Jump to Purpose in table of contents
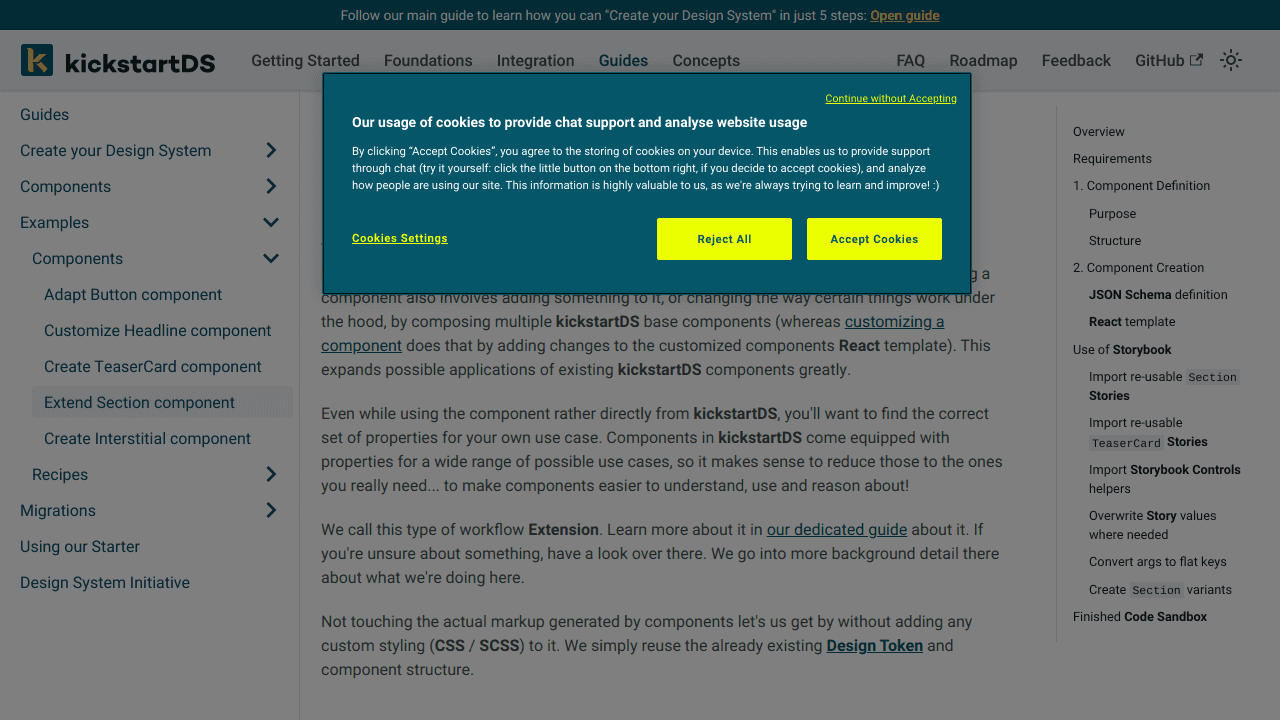Image resolution: width=1280 pixels, height=720 pixels. coord(1112,213)
